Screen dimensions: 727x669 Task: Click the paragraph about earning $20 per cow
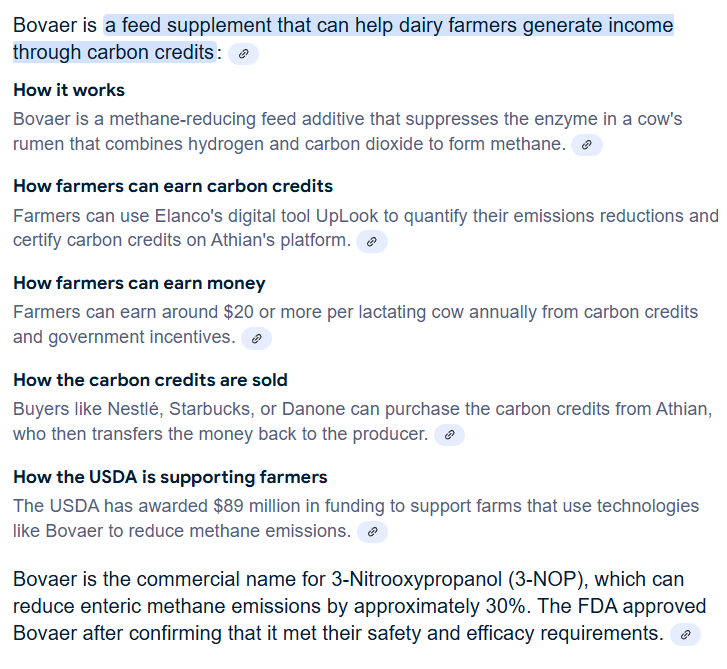tap(355, 324)
